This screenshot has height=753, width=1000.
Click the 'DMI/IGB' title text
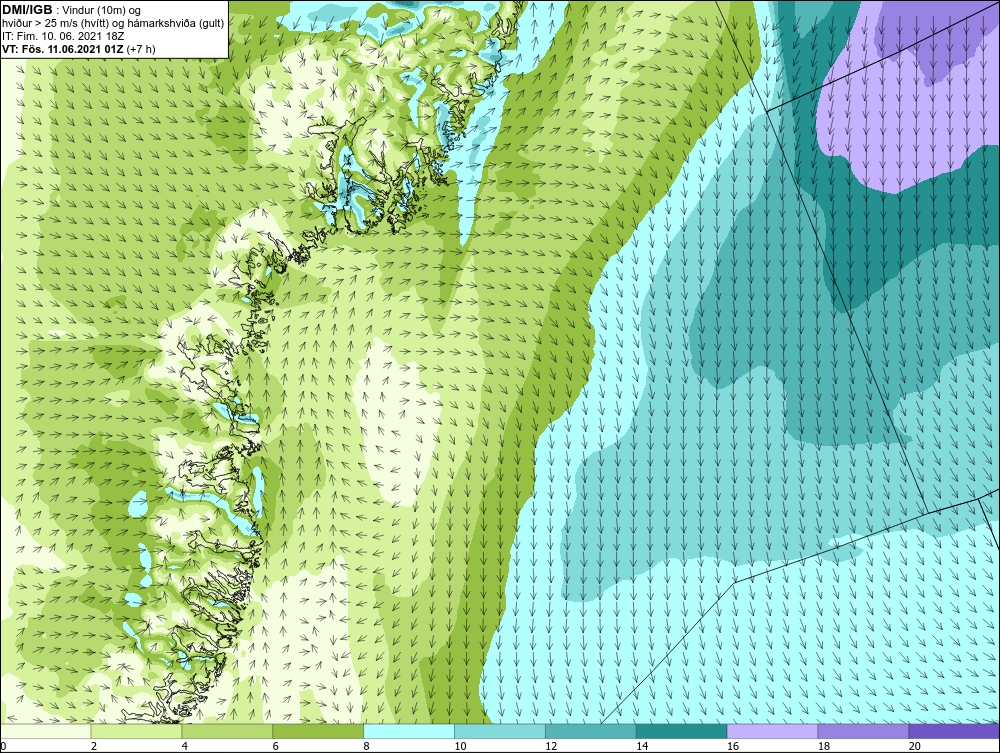pyautogui.click(x=28, y=10)
